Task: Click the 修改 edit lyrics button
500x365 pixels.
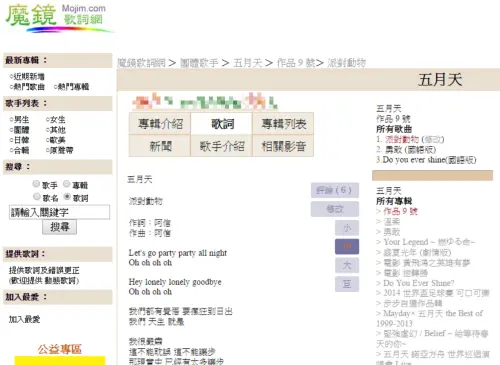Action: click(x=335, y=209)
